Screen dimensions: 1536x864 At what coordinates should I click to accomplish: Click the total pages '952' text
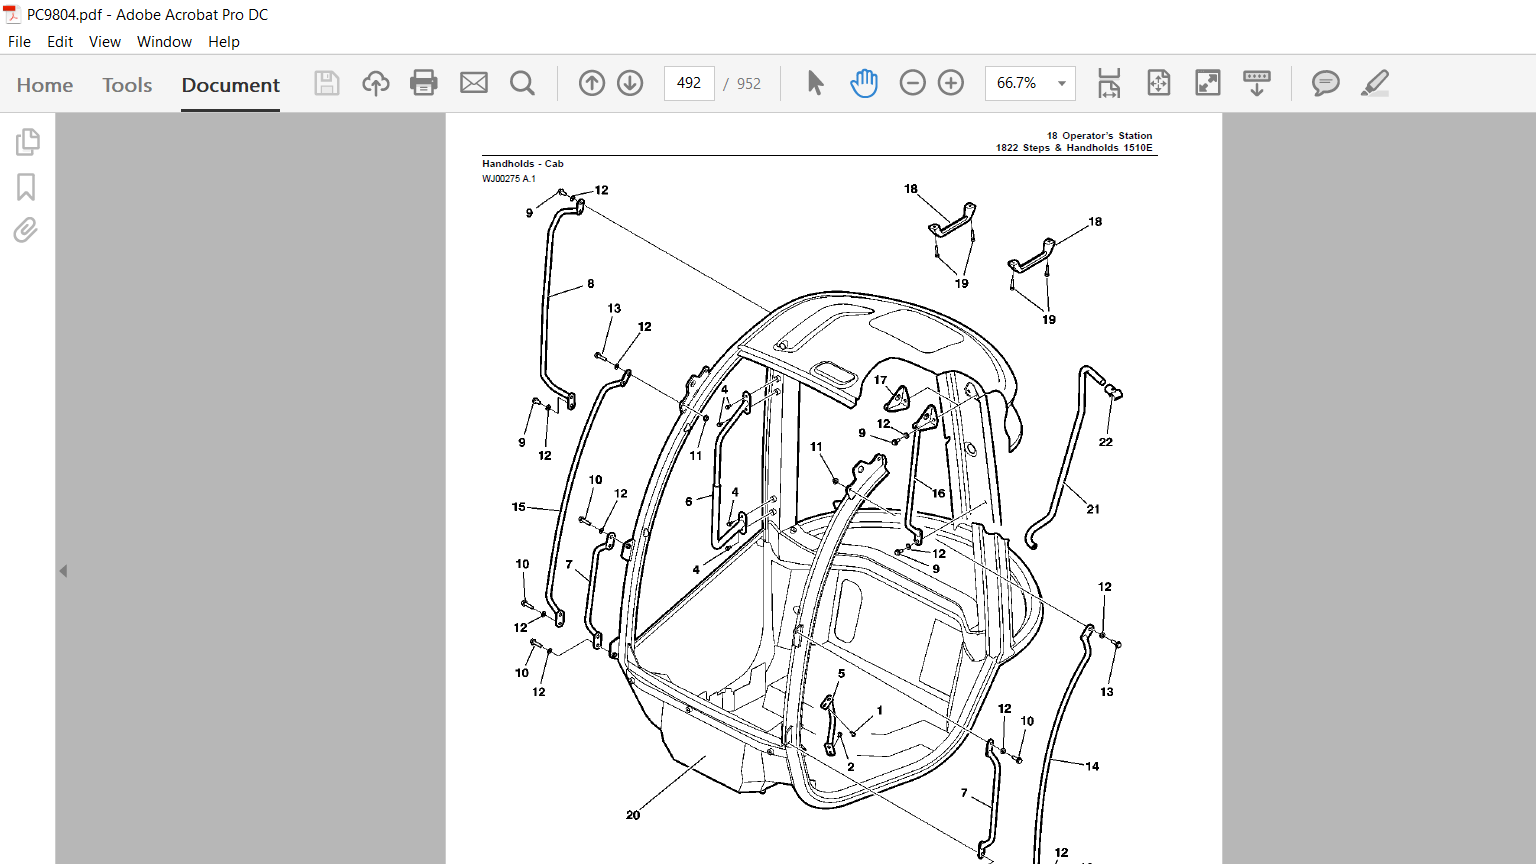point(749,84)
